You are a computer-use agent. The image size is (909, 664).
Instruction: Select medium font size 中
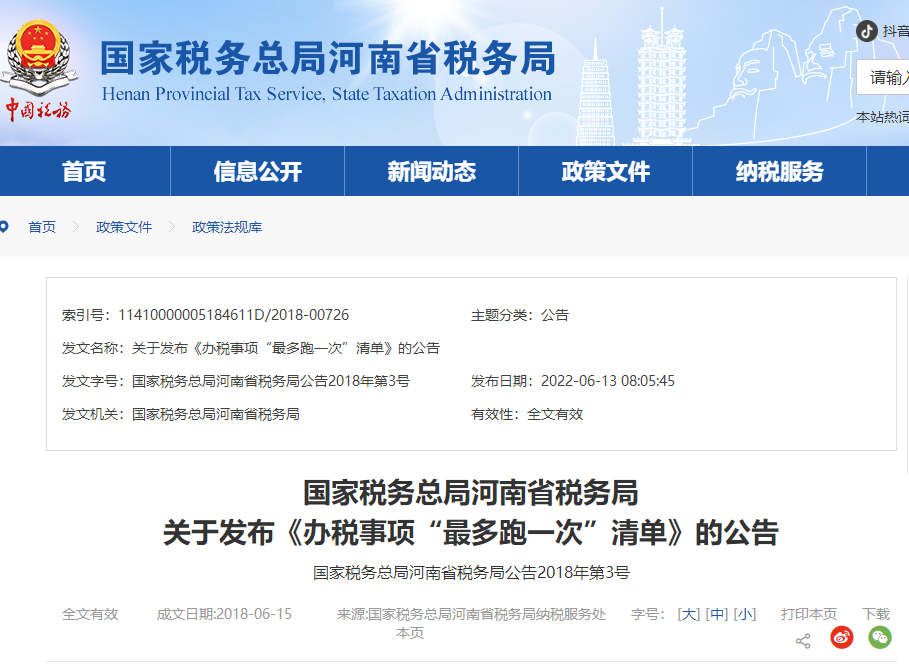point(717,614)
